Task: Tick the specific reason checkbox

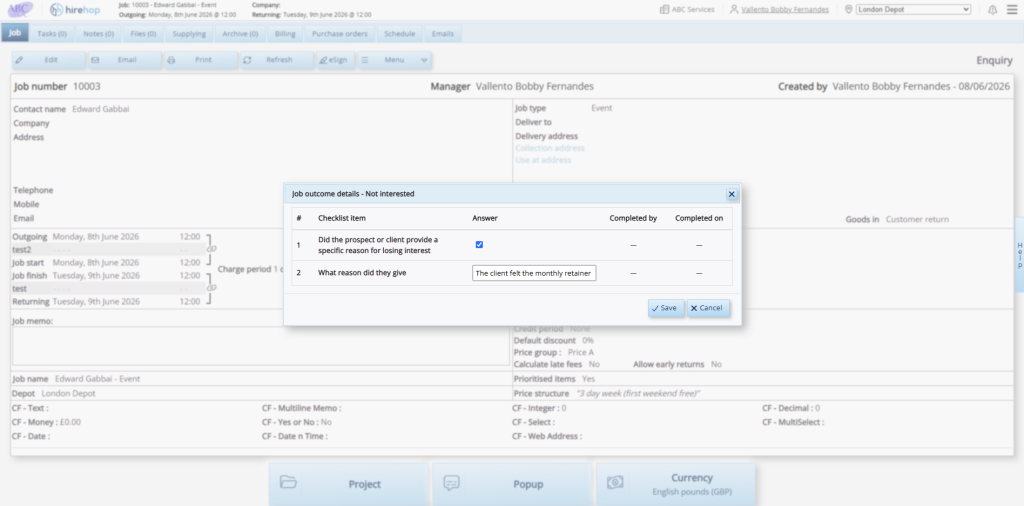Action: (479, 245)
